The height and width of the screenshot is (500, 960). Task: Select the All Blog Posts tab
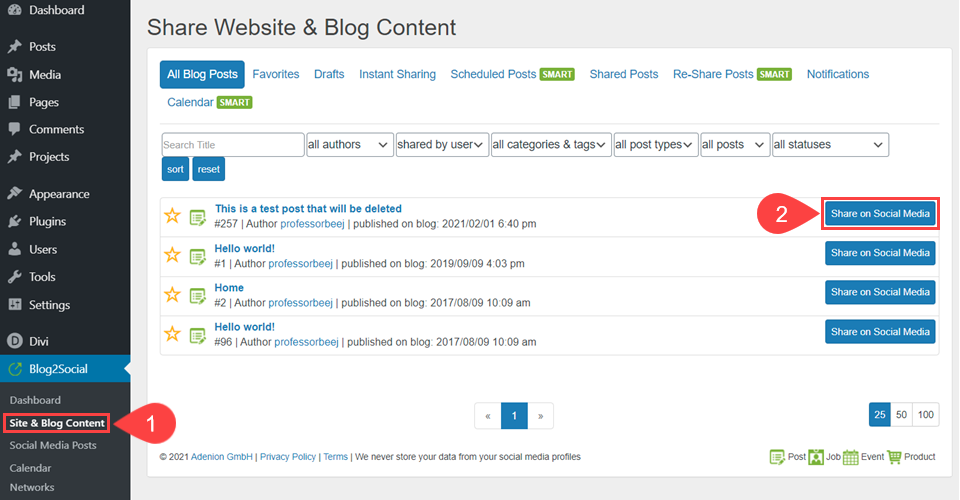pyautogui.click(x=202, y=75)
